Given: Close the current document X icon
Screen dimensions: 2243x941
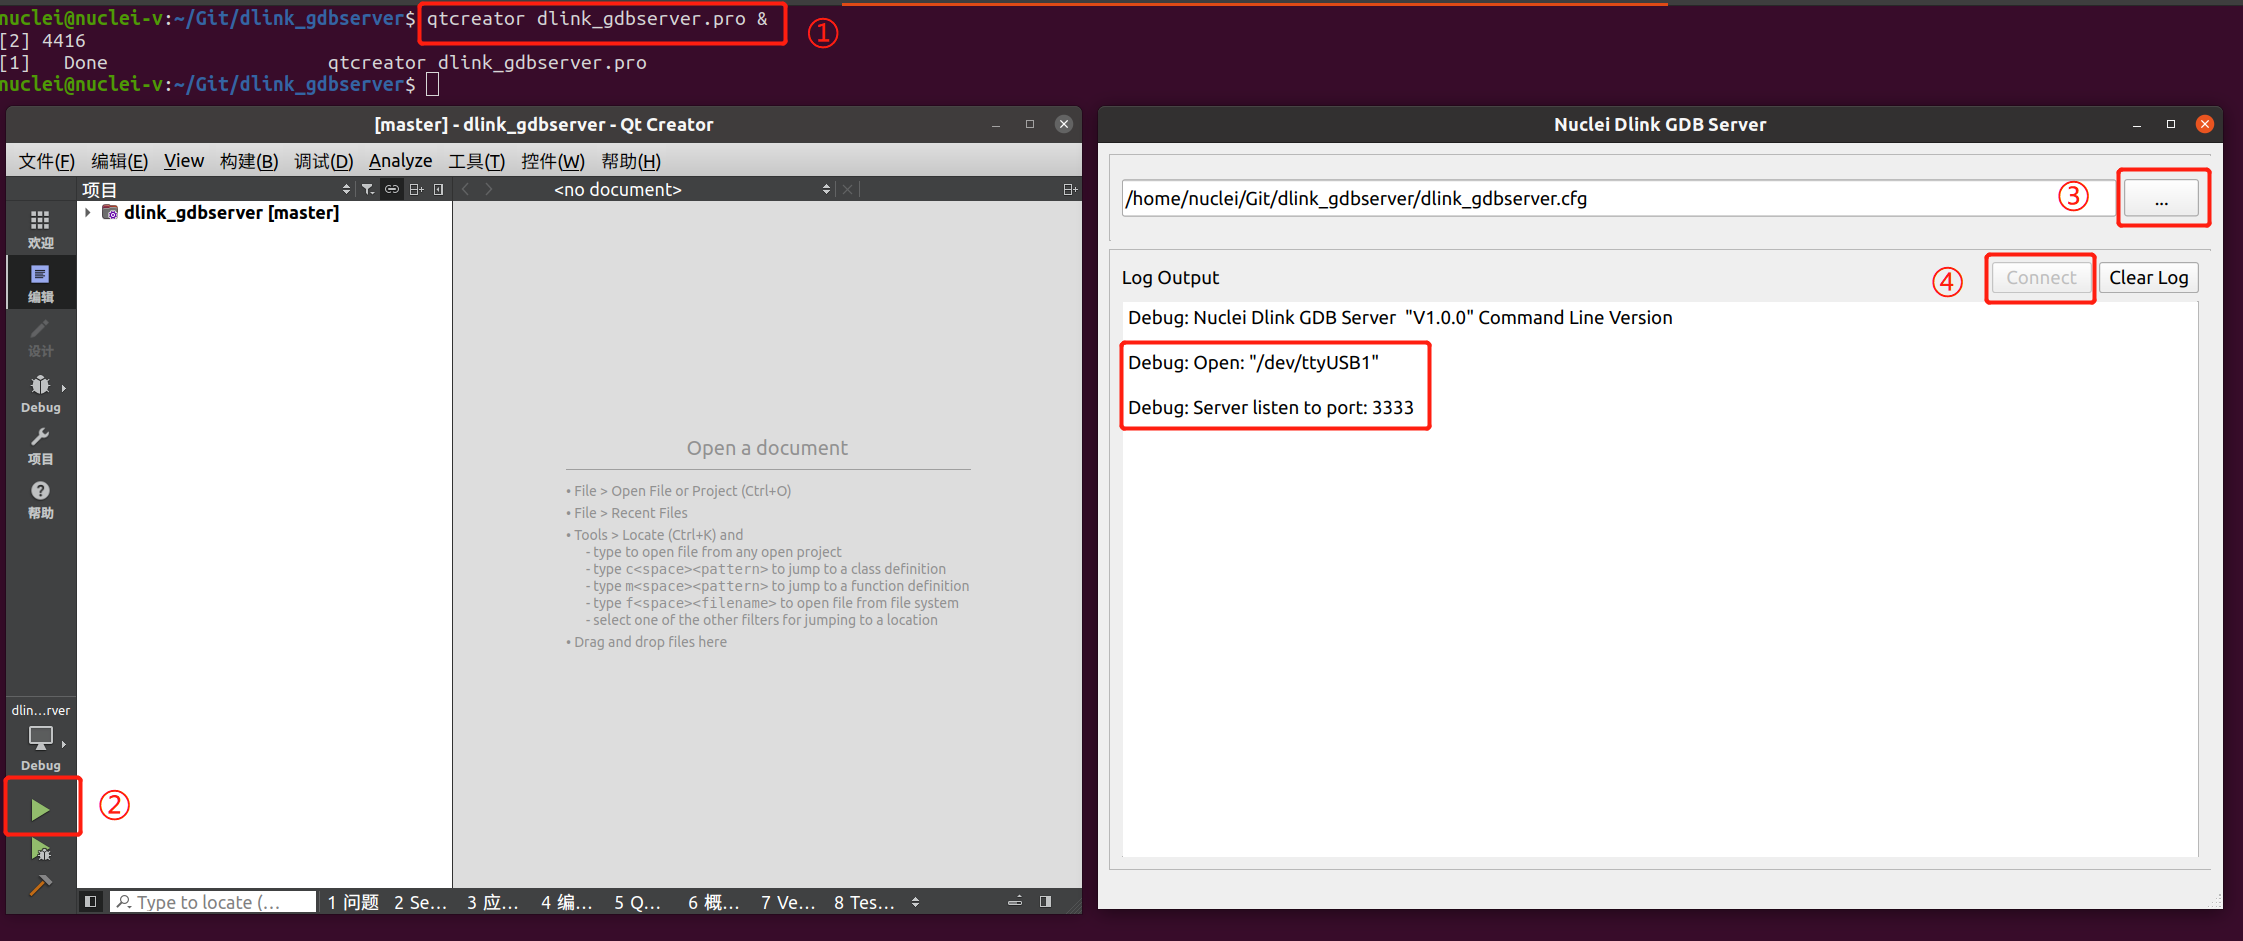Looking at the screenshot, I should (848, 189).
